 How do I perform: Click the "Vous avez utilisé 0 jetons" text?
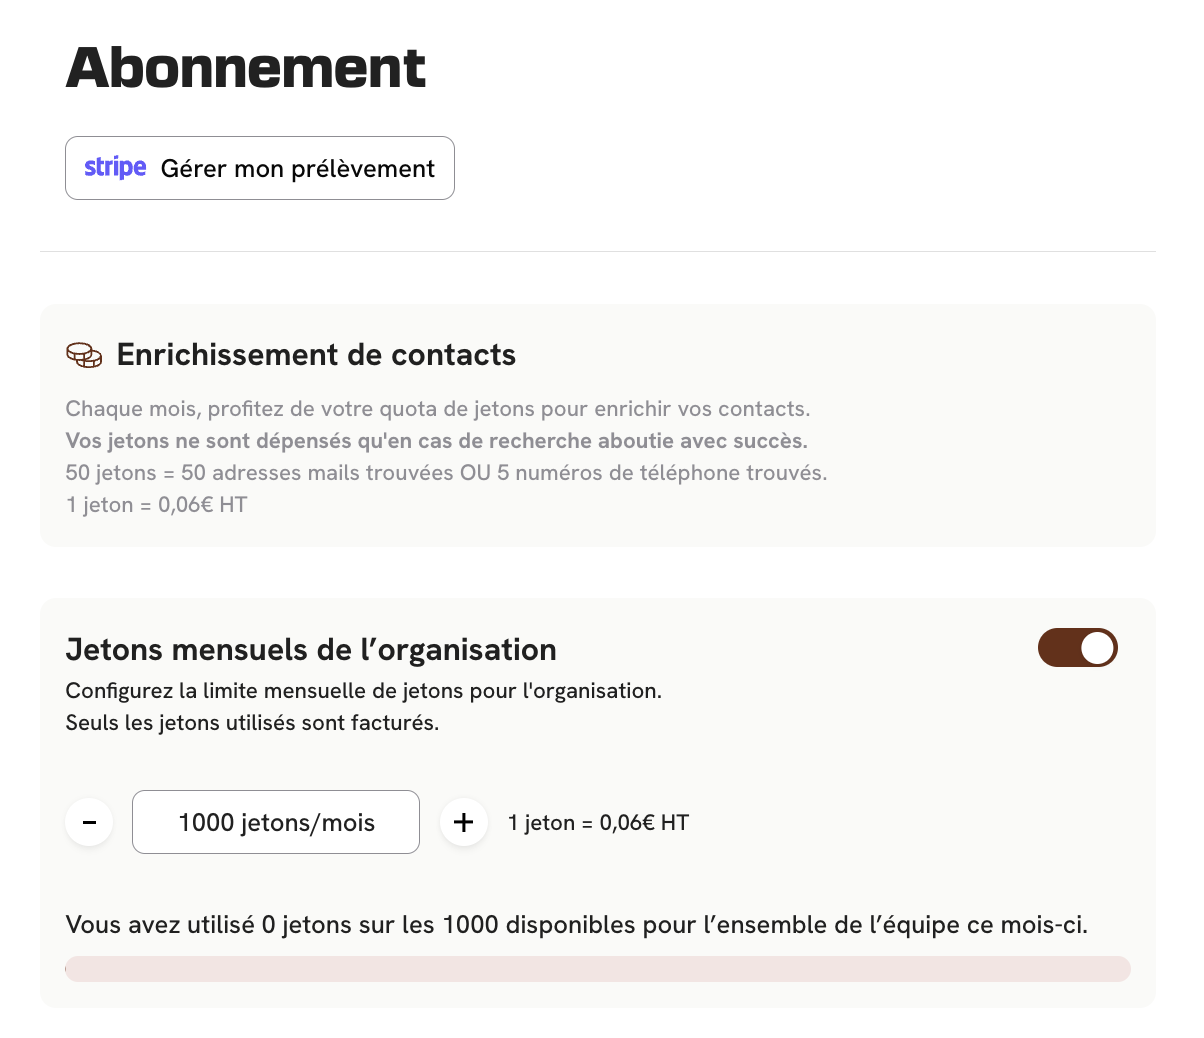click(576, 925)
